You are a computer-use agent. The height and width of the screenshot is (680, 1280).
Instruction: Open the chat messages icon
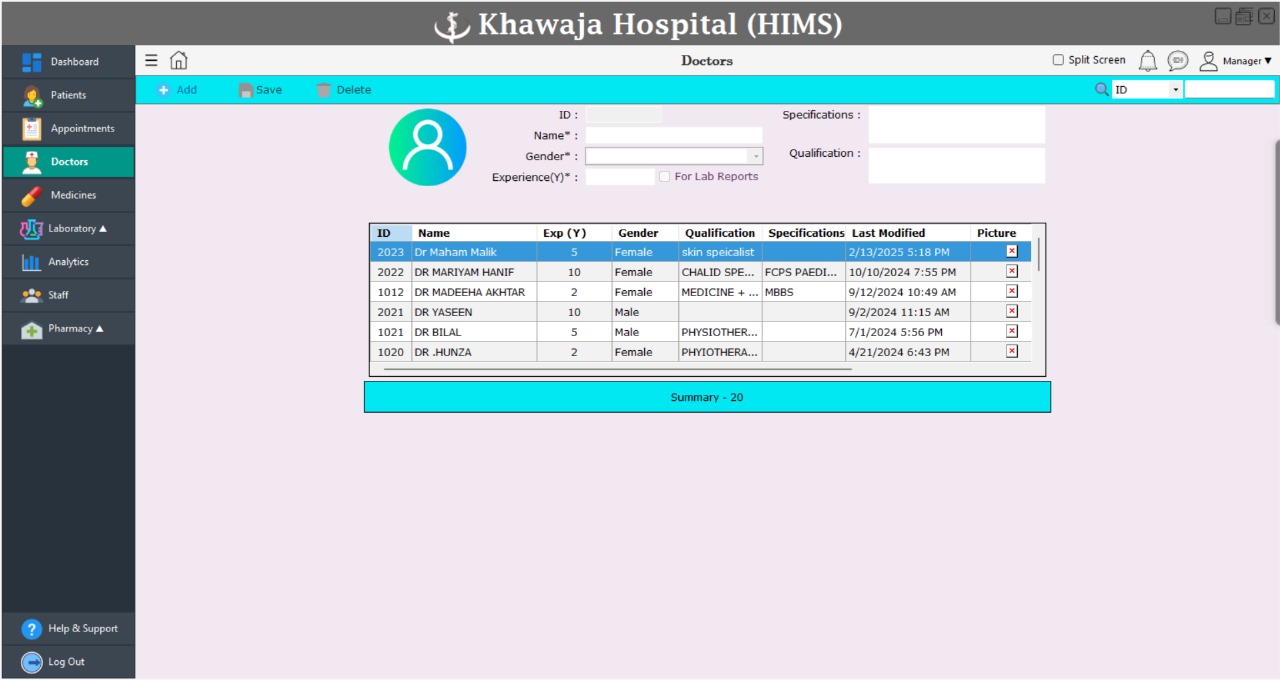click(1178, 61)
